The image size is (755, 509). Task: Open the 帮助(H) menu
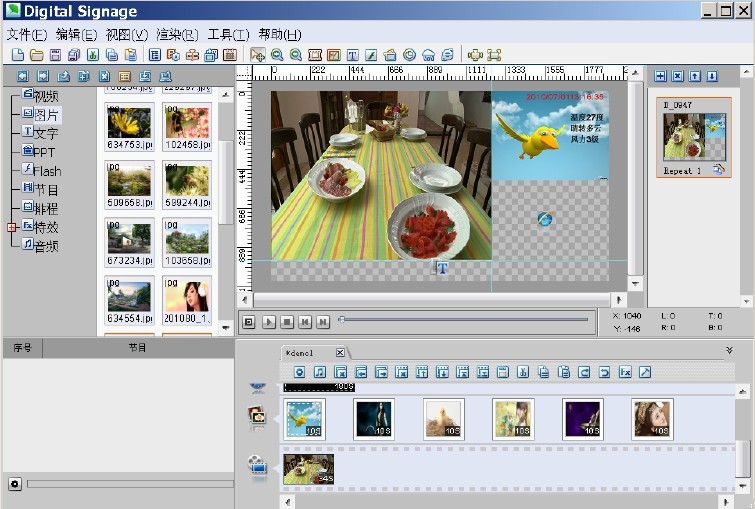tap(280, 34)
